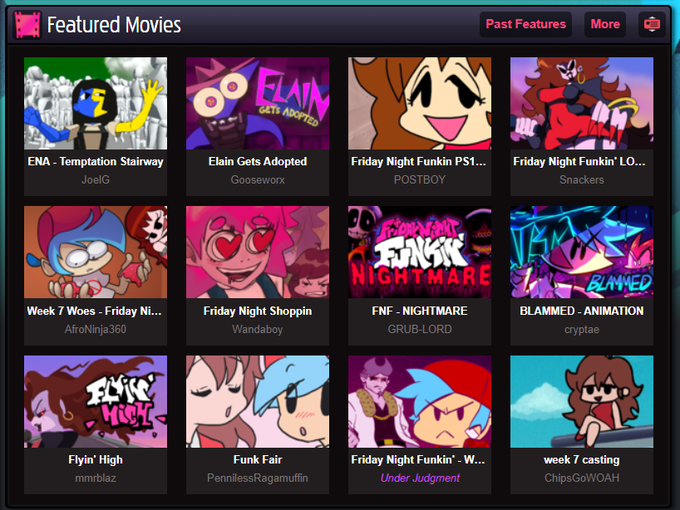Click the title week 7 casting
Viewport: 680px width, 510px height.
[x=582, y=460]
